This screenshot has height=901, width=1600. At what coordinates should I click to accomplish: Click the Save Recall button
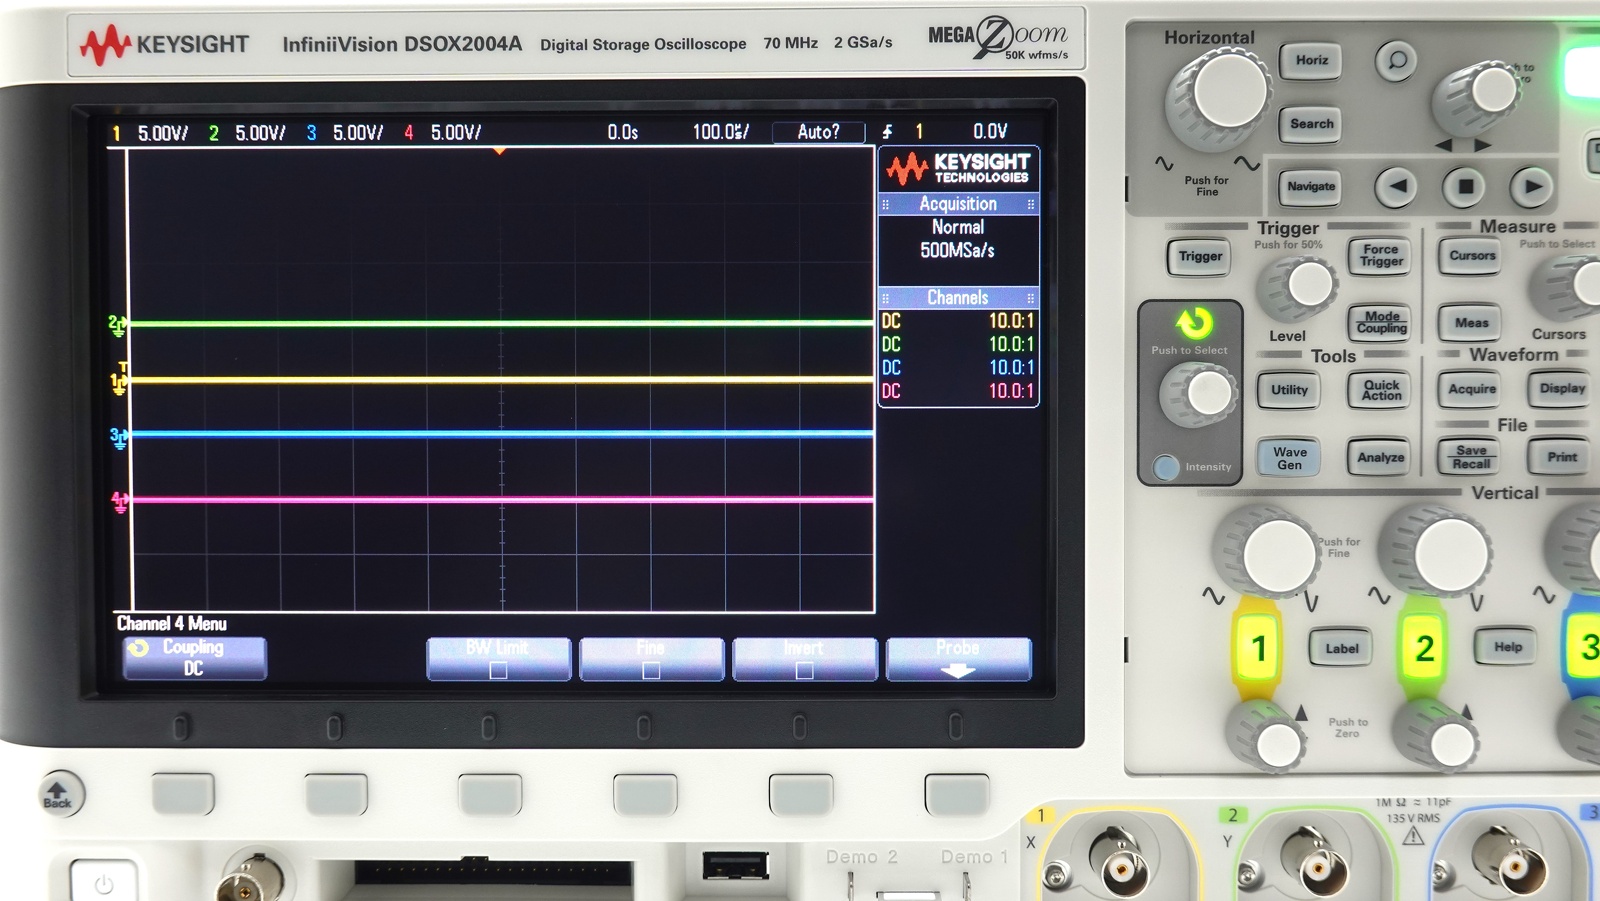pos(1471,457)
